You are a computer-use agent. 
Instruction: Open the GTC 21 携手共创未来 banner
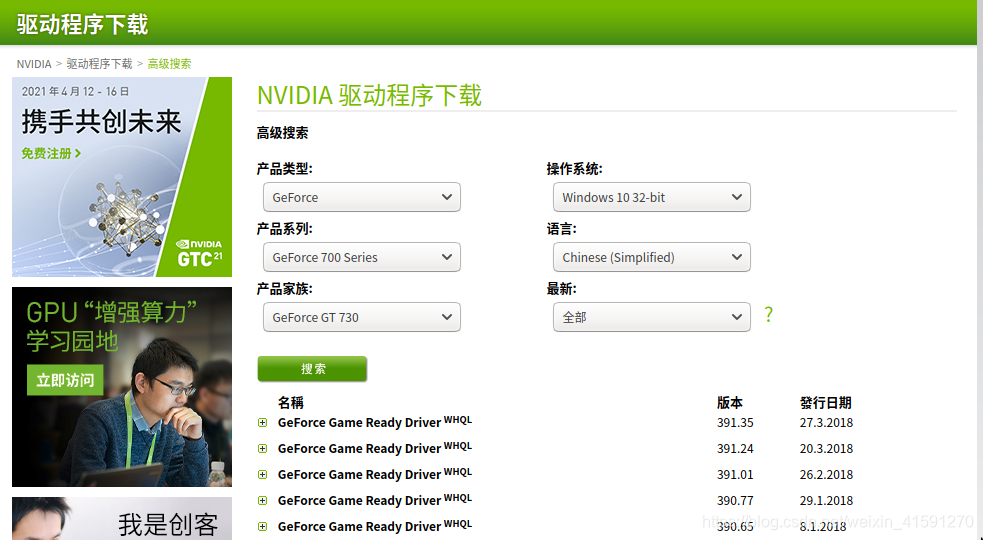click(122, 177)
